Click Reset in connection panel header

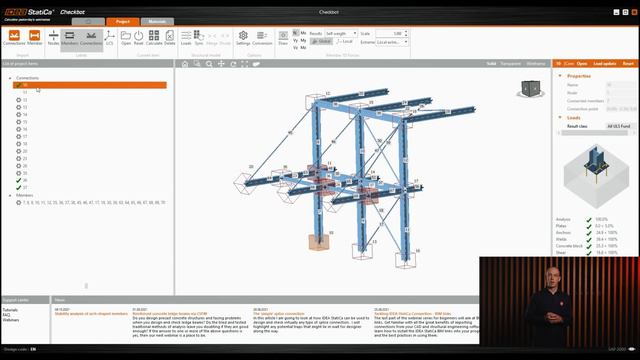628,64
